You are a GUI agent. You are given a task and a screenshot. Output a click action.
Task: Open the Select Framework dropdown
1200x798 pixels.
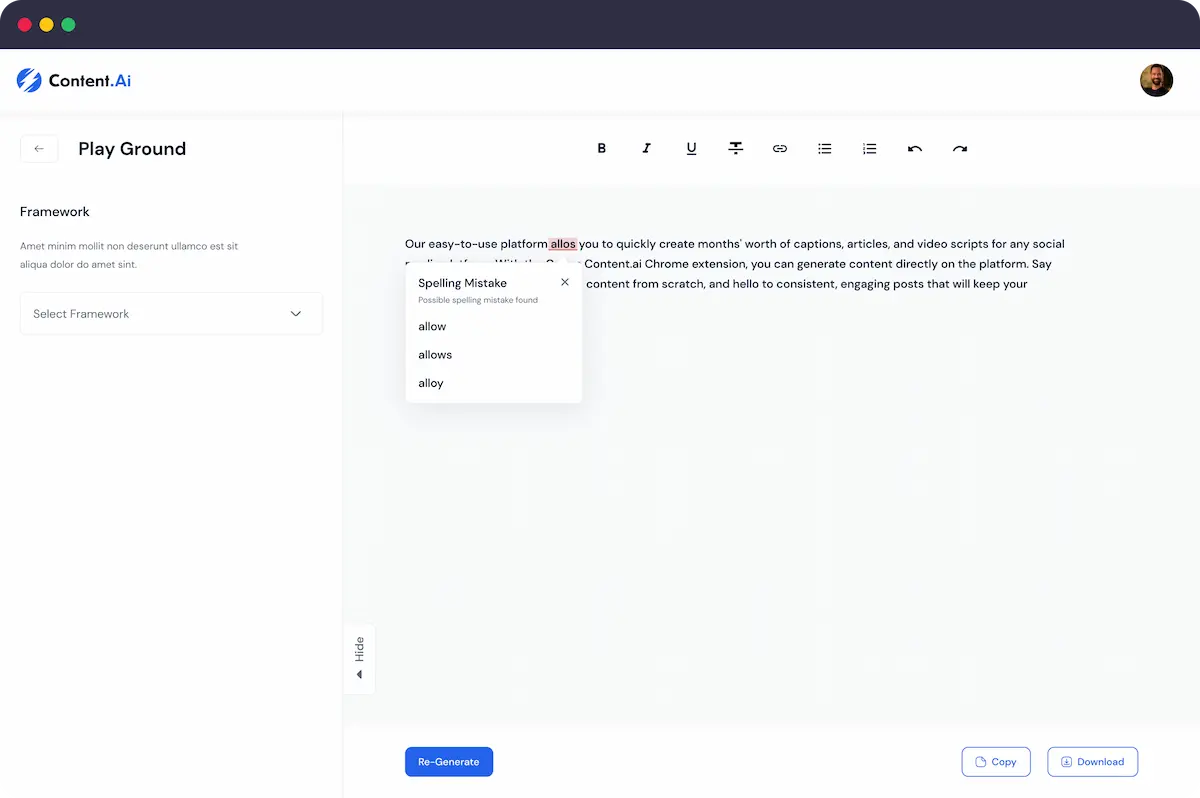[x=171, y=314]
